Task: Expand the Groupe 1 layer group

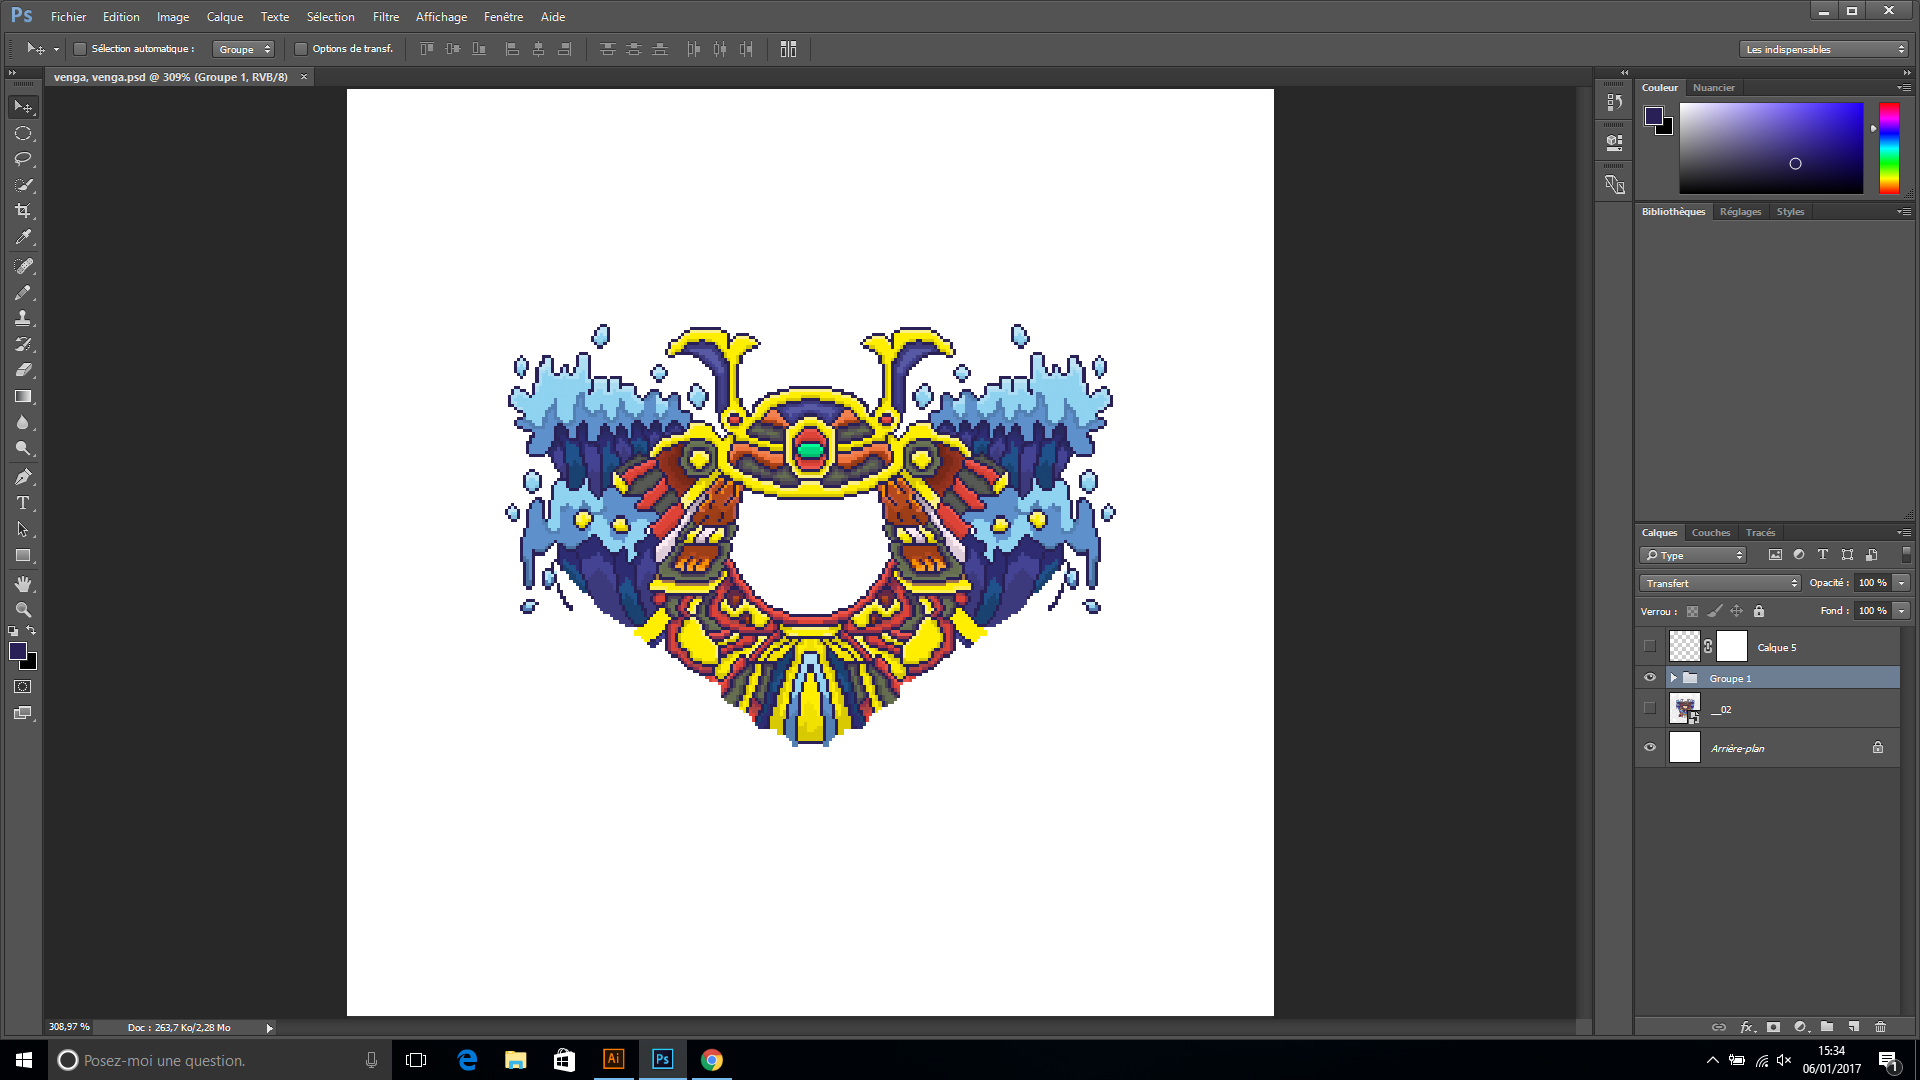Action: click(1673, 678)
